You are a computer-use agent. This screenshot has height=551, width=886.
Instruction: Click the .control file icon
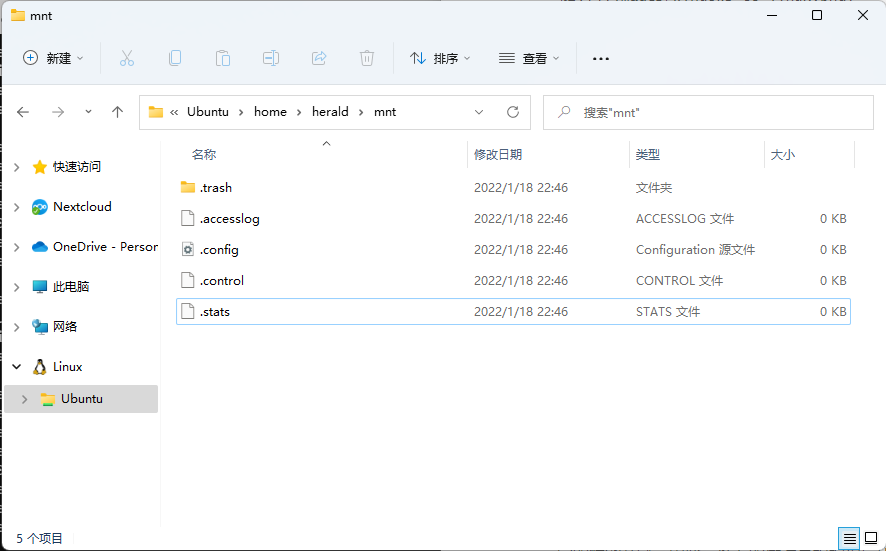188,280
